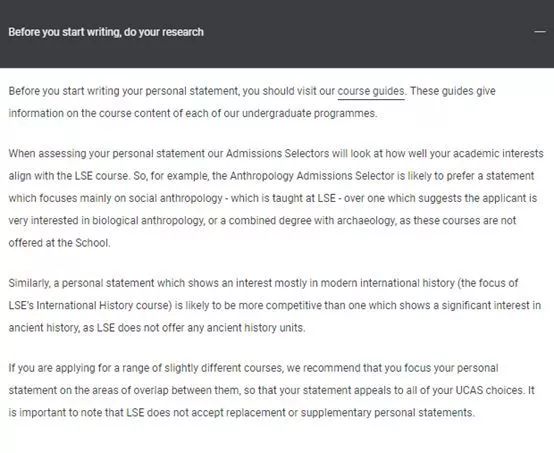Screen dimensions: 554x453
Task: Open the course guides link
Action: 371,92
